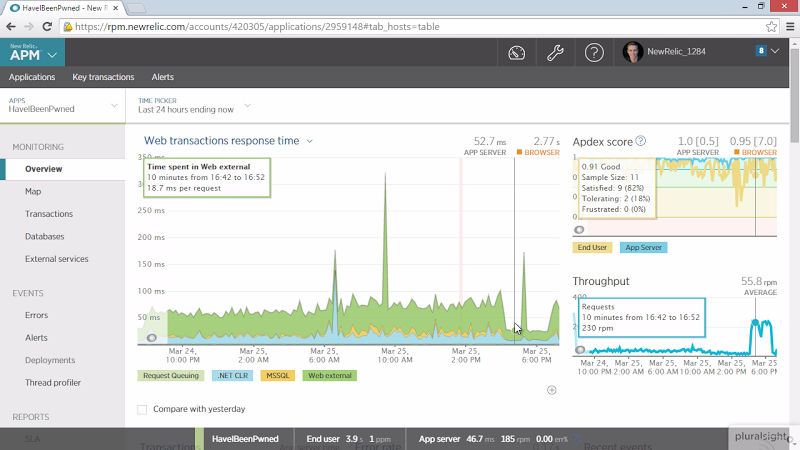Click the notifications badge showing 8
The width and height of the screenshot is (800, 450).
coord(761,51)
